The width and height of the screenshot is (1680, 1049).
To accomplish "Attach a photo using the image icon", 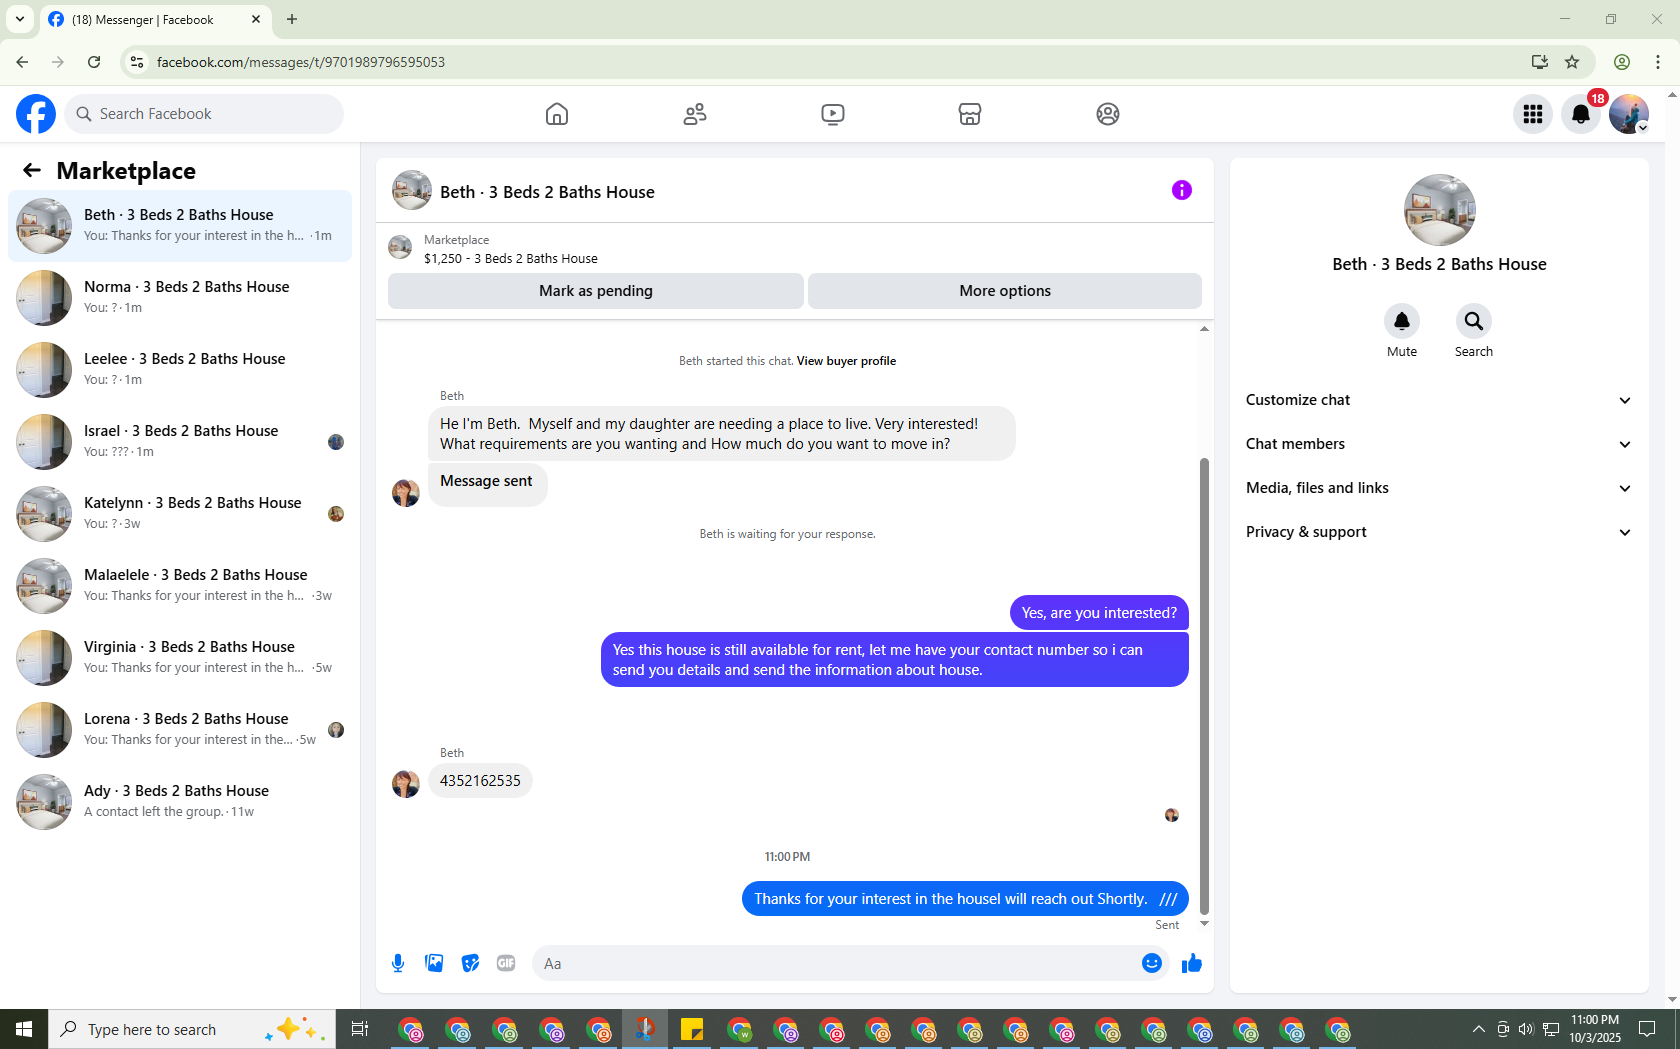I will pos(434,963).
